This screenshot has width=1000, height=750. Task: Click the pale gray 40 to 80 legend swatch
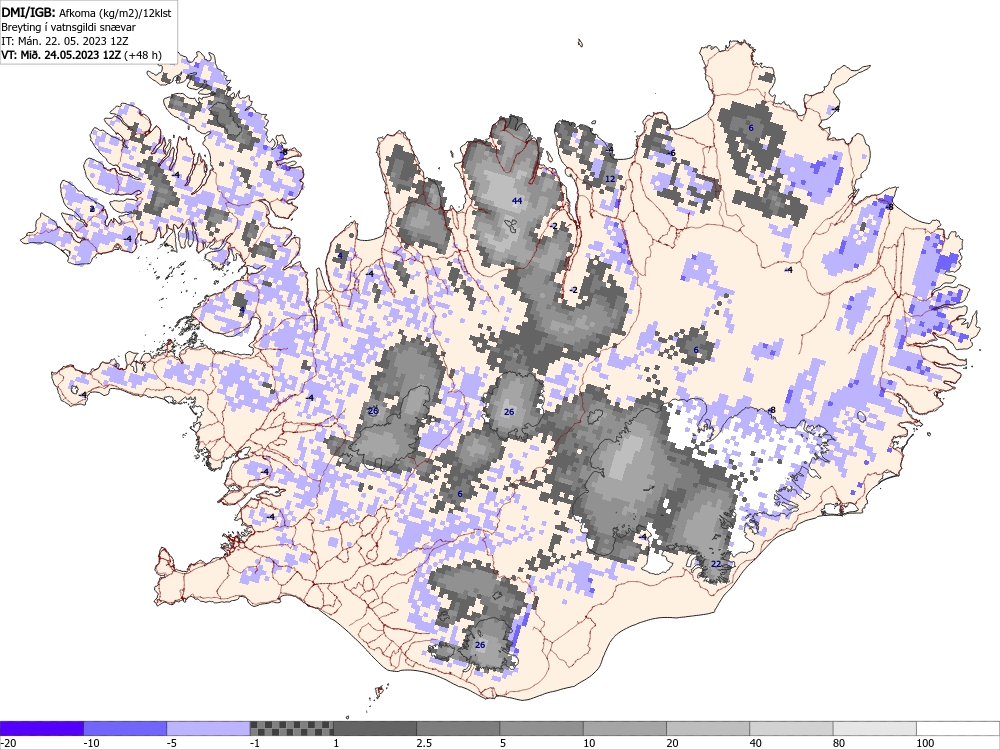pyautogui.click(x=791, y=728)
